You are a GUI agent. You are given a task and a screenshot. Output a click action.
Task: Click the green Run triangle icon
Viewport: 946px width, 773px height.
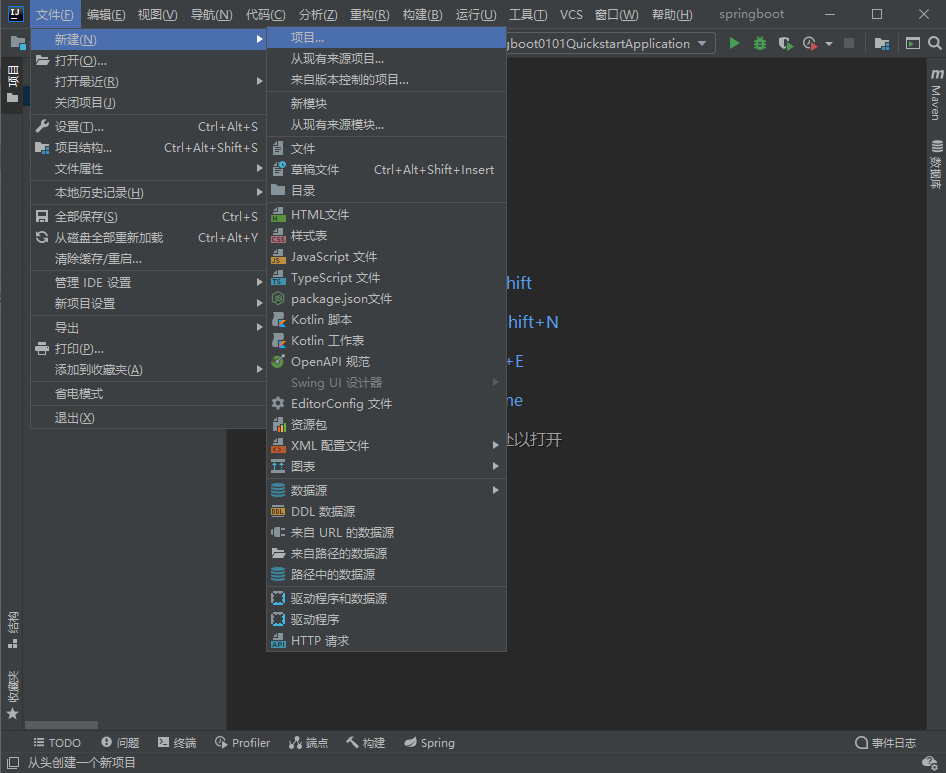[734, 43]
